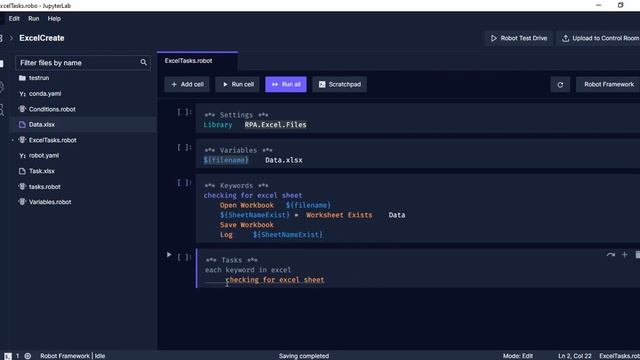The height and width of the screenshot is (360, 640).
Task: Click the robot icon beside tasks.robot
Action: 22,187
